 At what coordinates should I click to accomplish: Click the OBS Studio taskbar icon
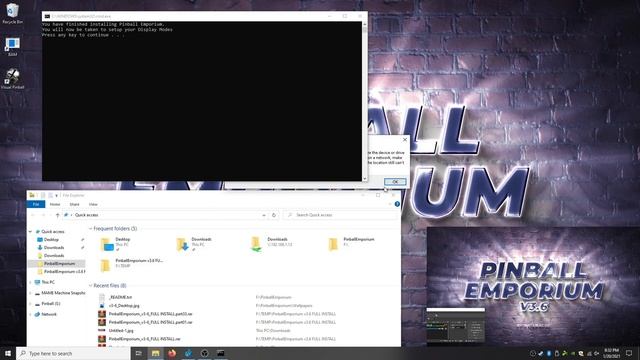[x=204, y=353]
